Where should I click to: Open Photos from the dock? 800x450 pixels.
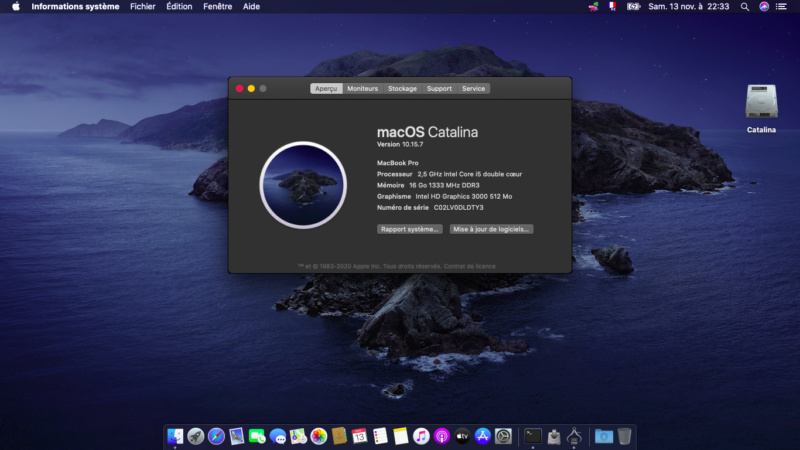click(319, 436)
